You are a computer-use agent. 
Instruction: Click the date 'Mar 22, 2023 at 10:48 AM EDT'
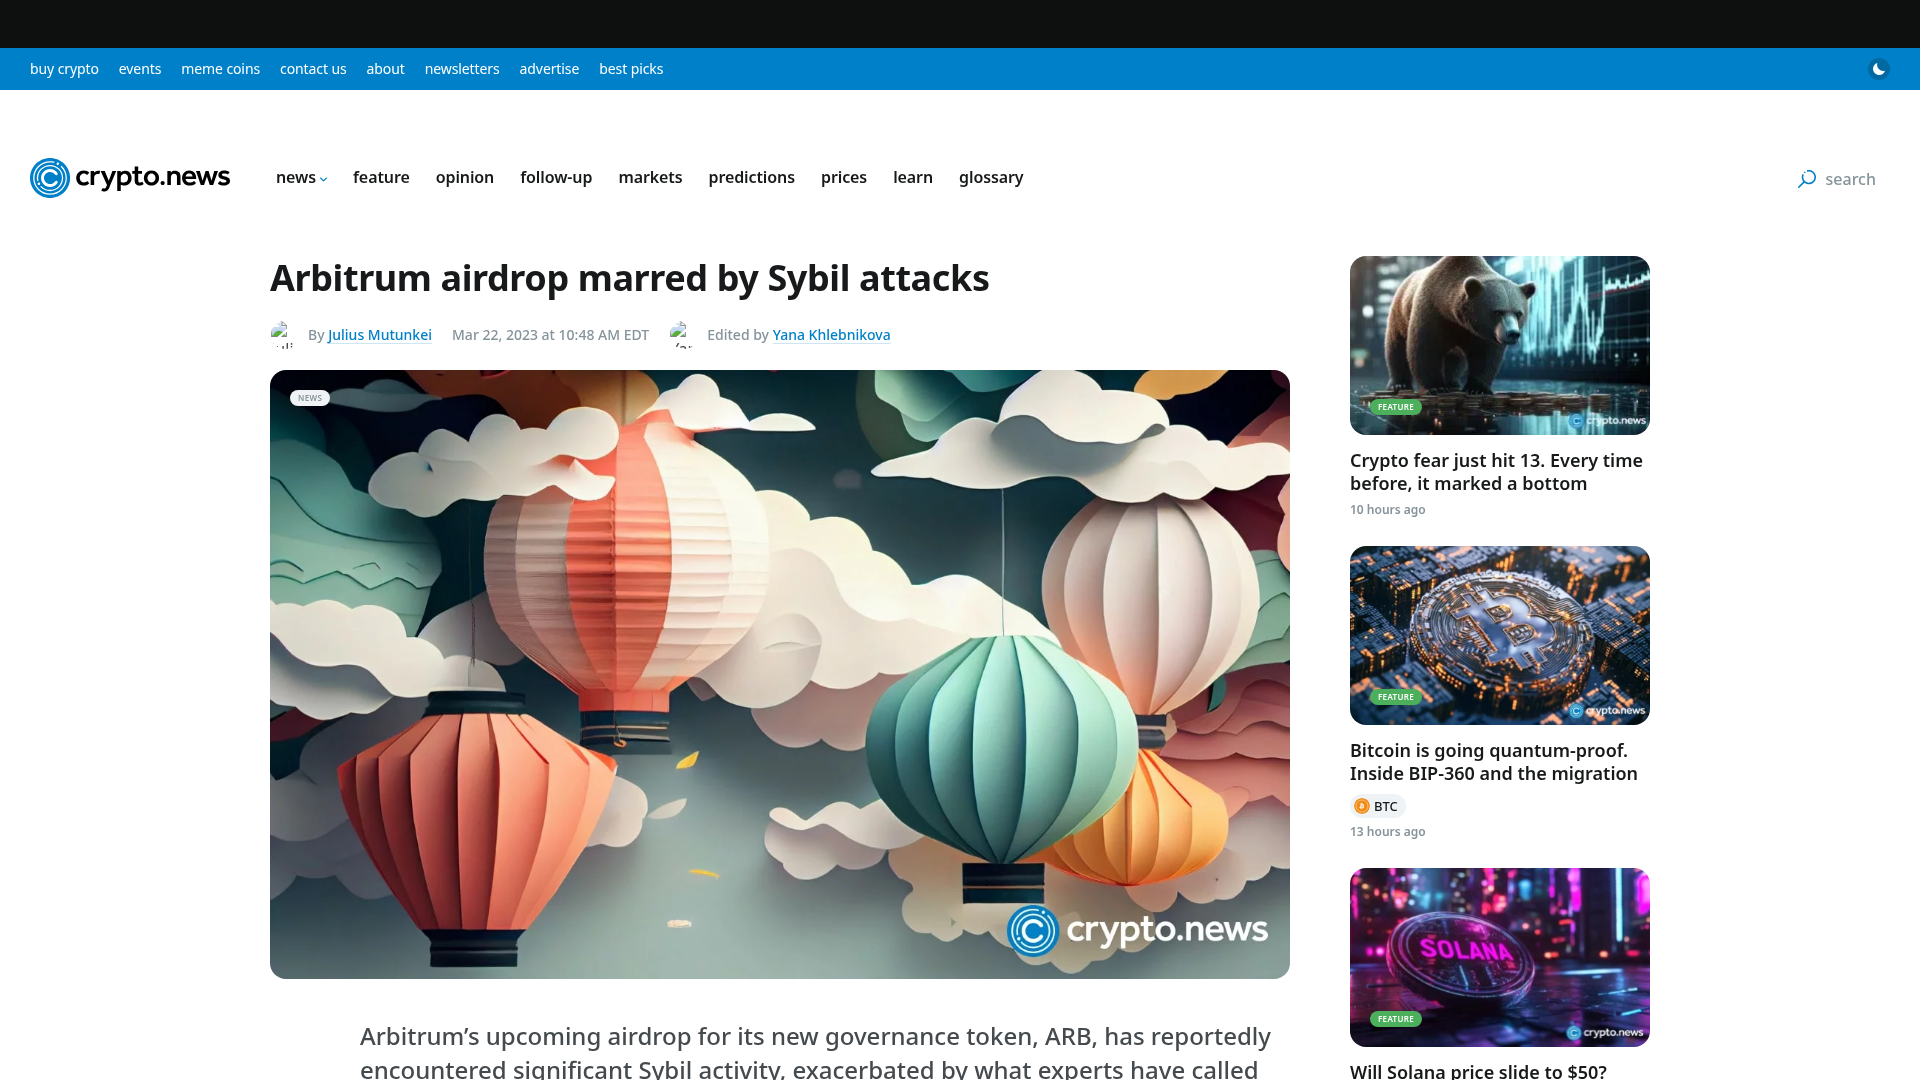point(550,335)
